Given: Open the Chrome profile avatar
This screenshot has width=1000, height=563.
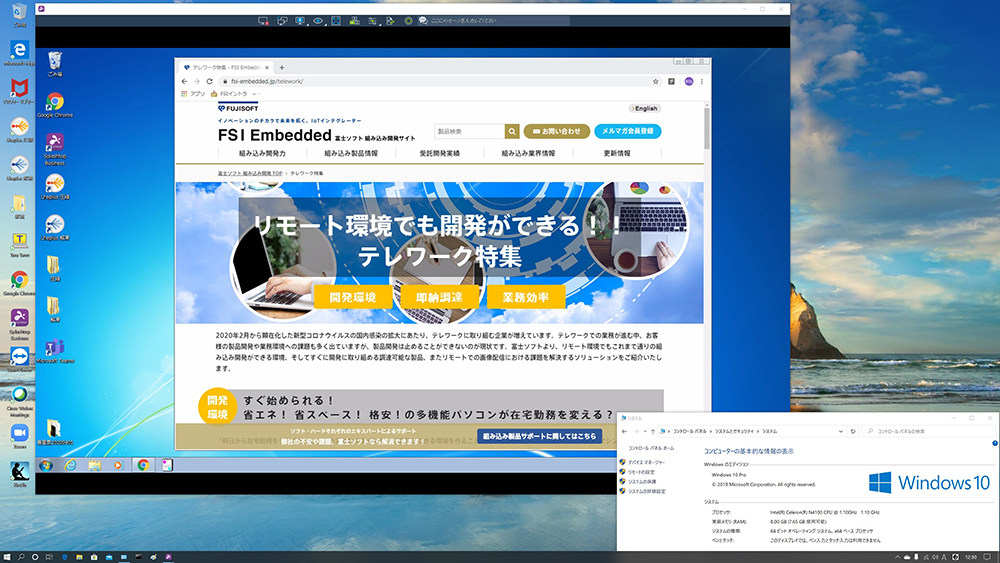Looking at the screenshot, I should [x=689, y=82].
